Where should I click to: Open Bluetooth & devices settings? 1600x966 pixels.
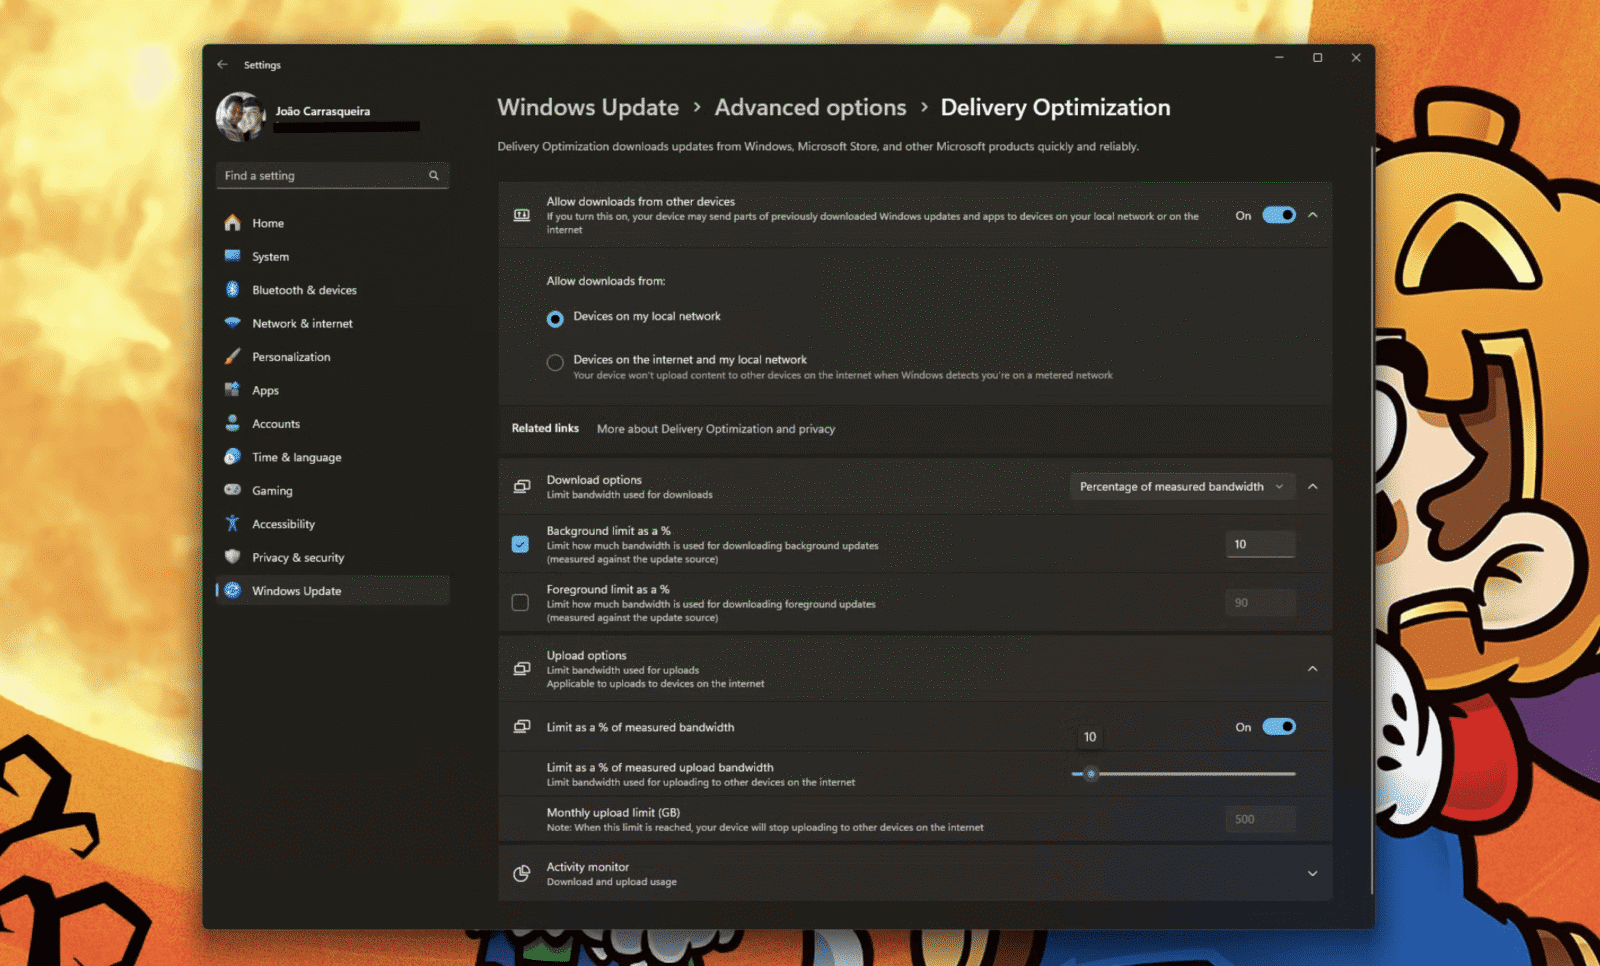333,290
